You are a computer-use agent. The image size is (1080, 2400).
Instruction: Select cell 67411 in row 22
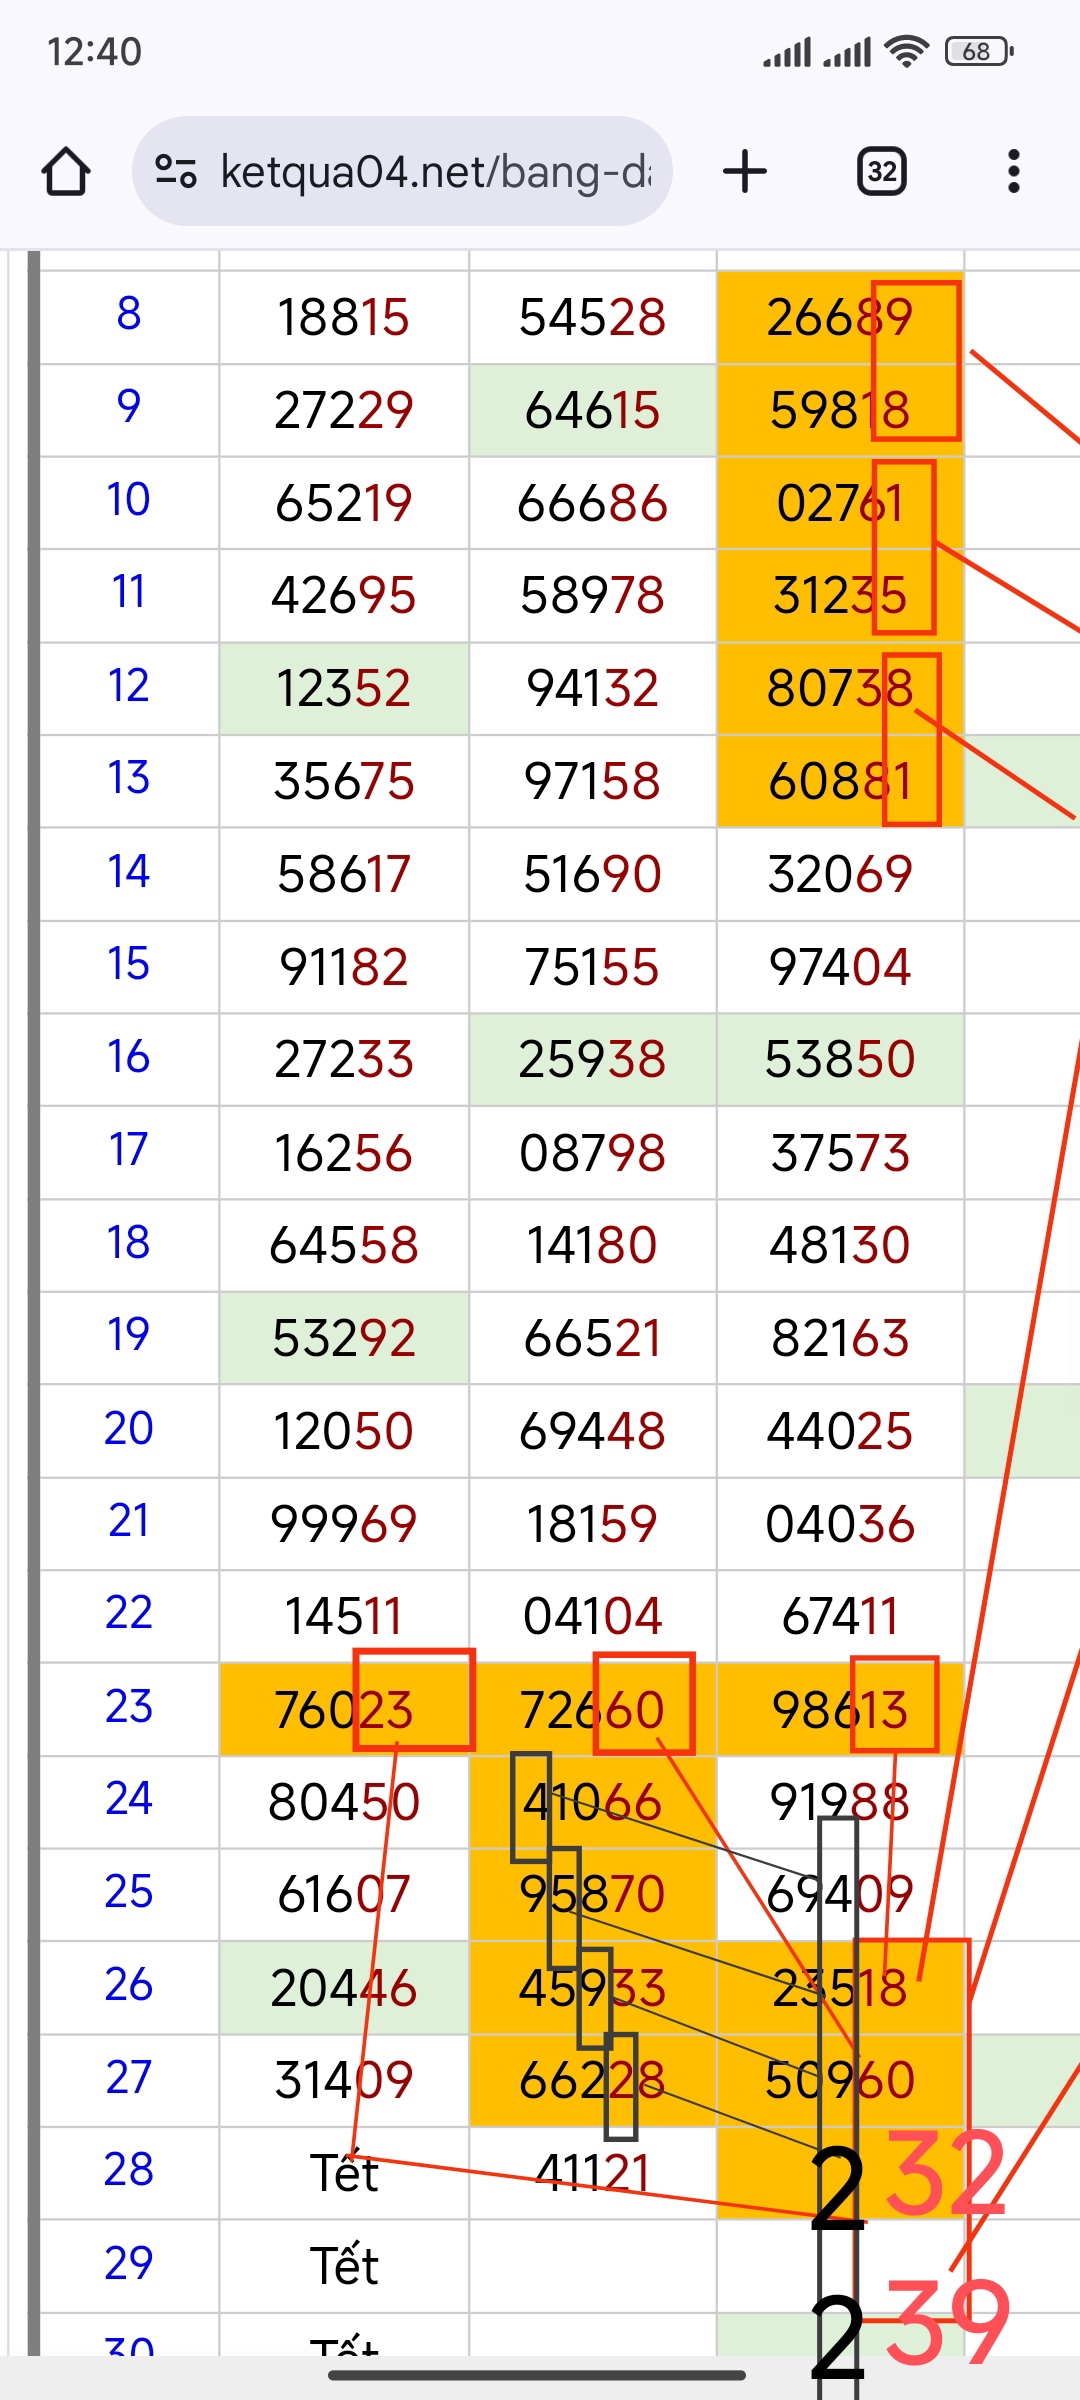(840, 1617)
